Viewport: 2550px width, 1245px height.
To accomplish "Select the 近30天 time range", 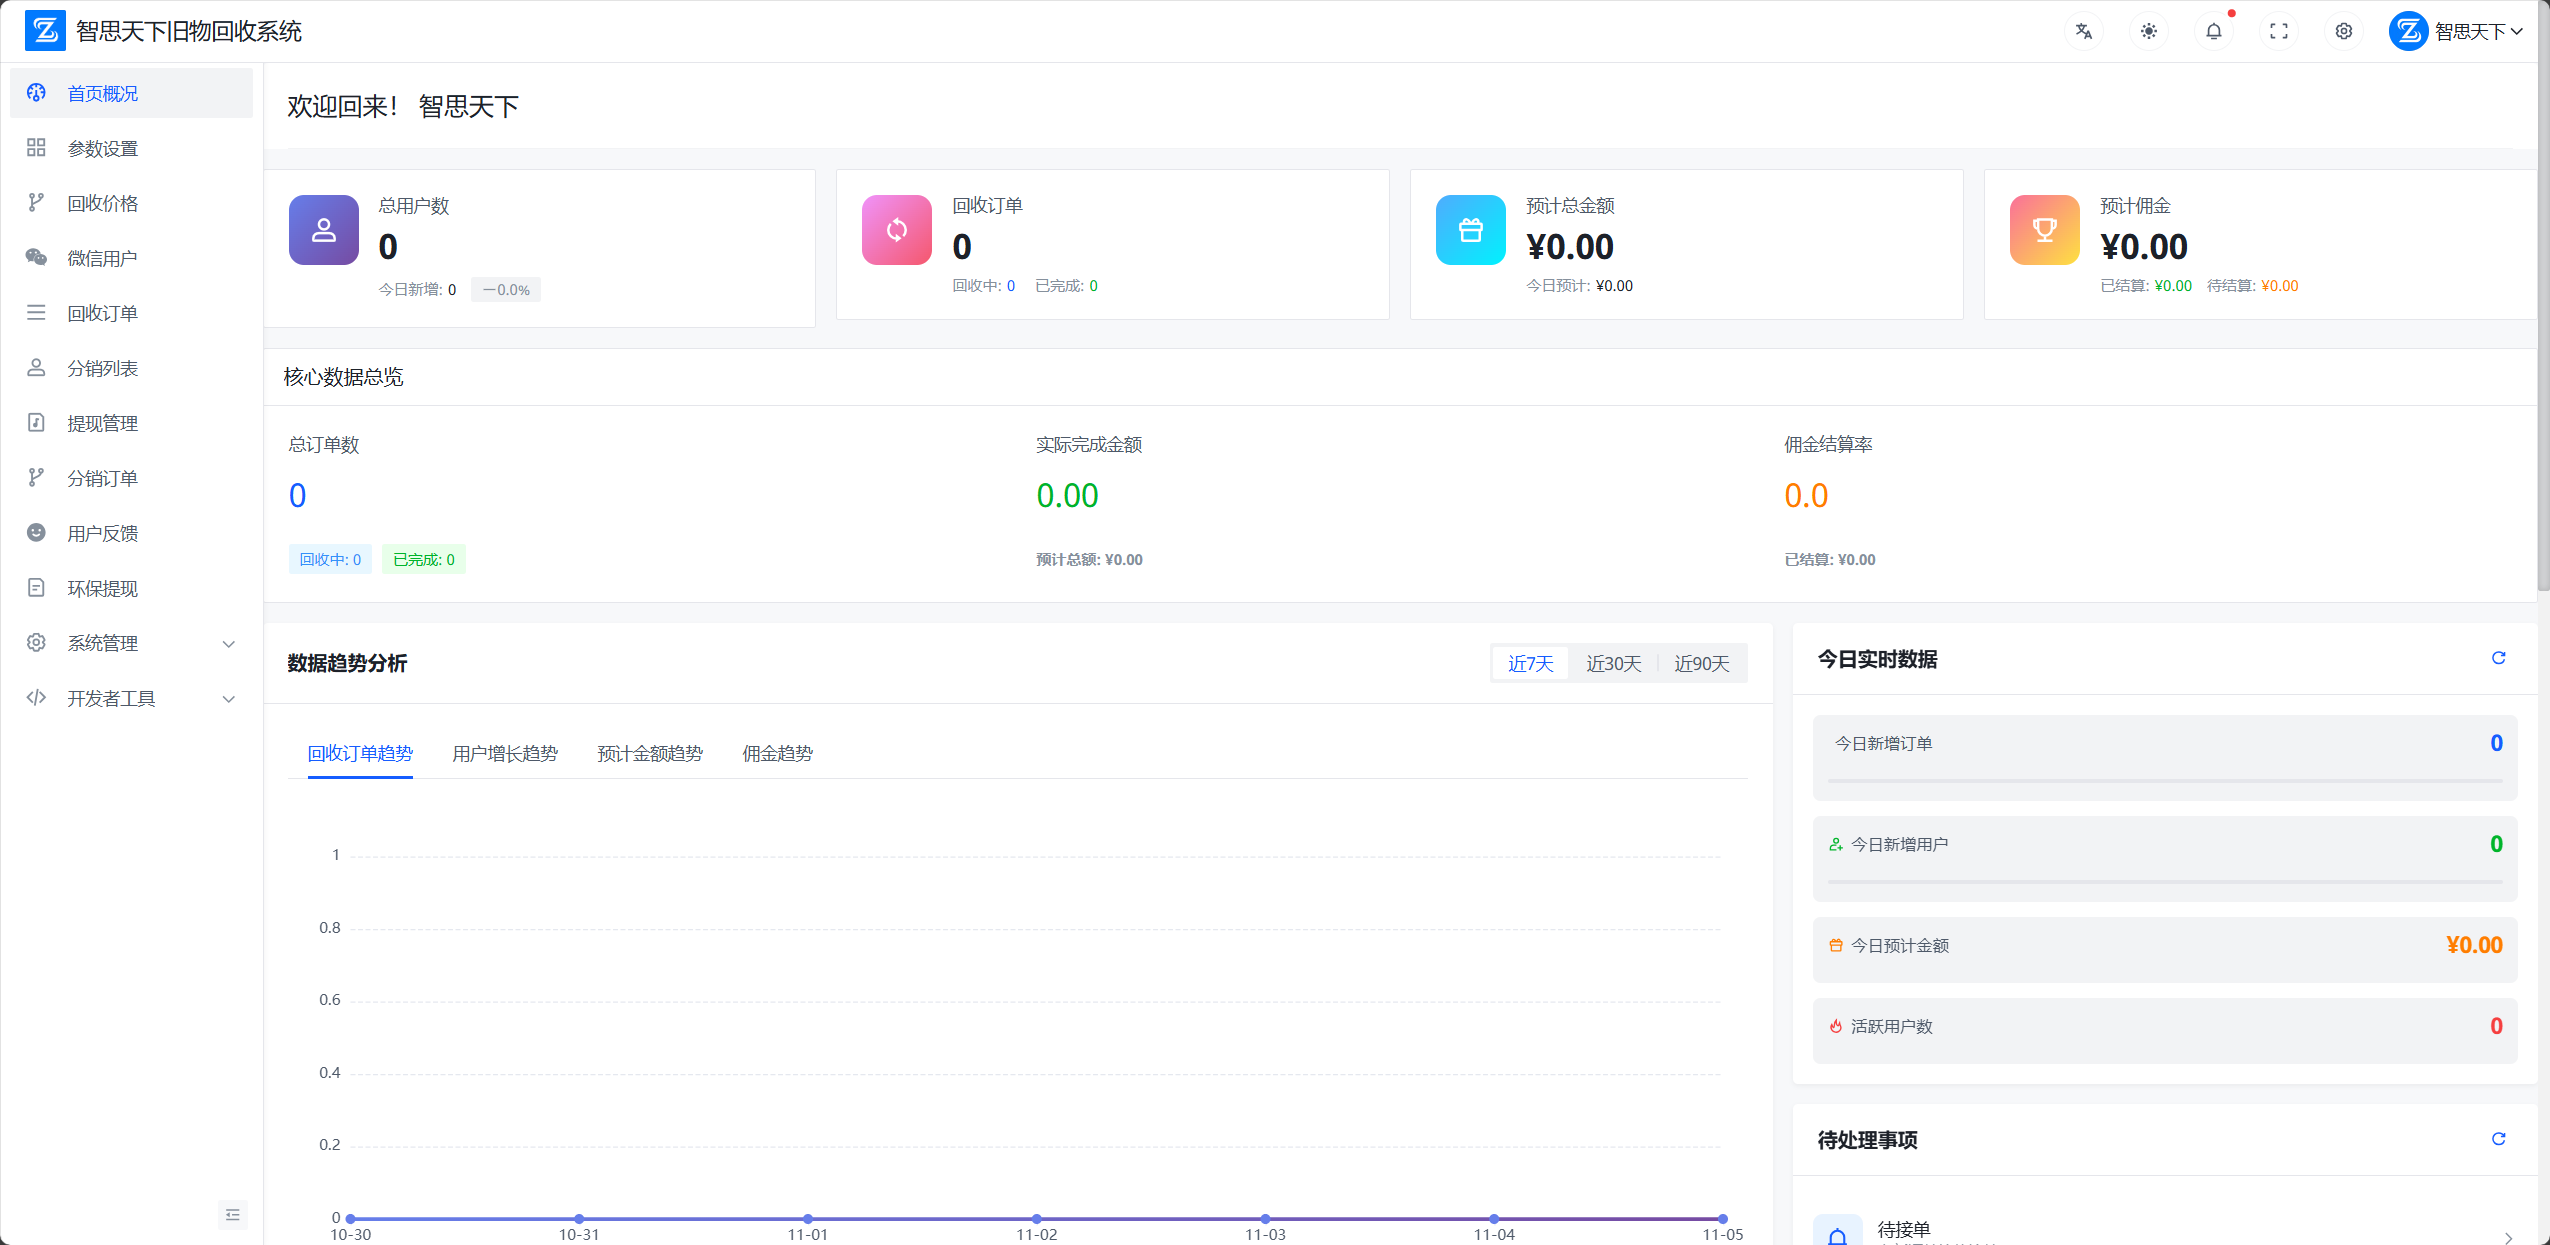I will tap(1613, 663).
